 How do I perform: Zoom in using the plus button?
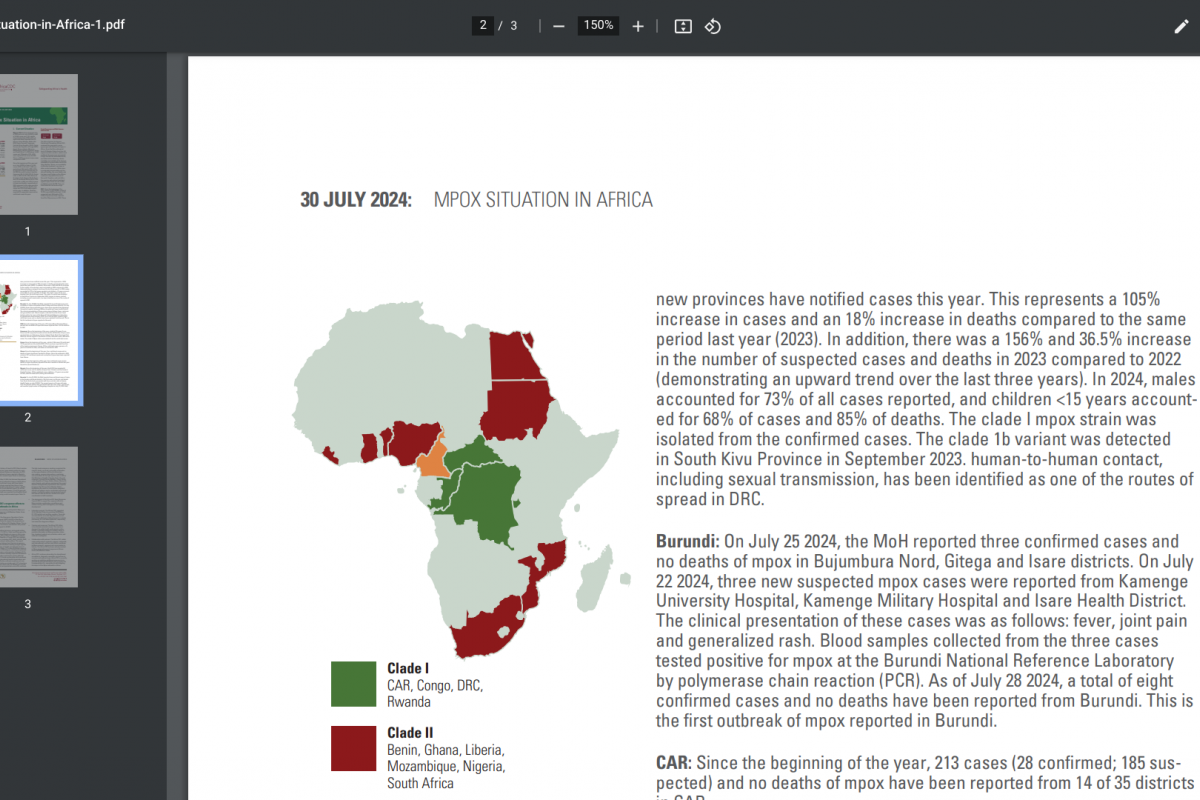[x=638, y=26]
